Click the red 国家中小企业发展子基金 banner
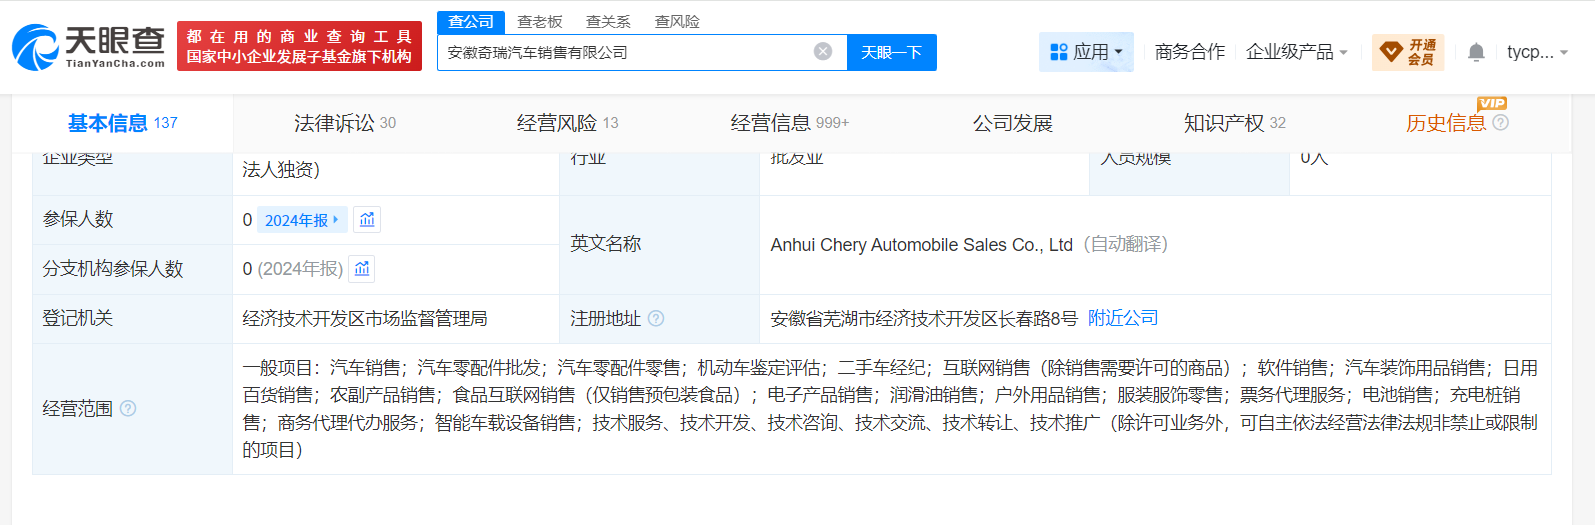 (x=299, y=47)
